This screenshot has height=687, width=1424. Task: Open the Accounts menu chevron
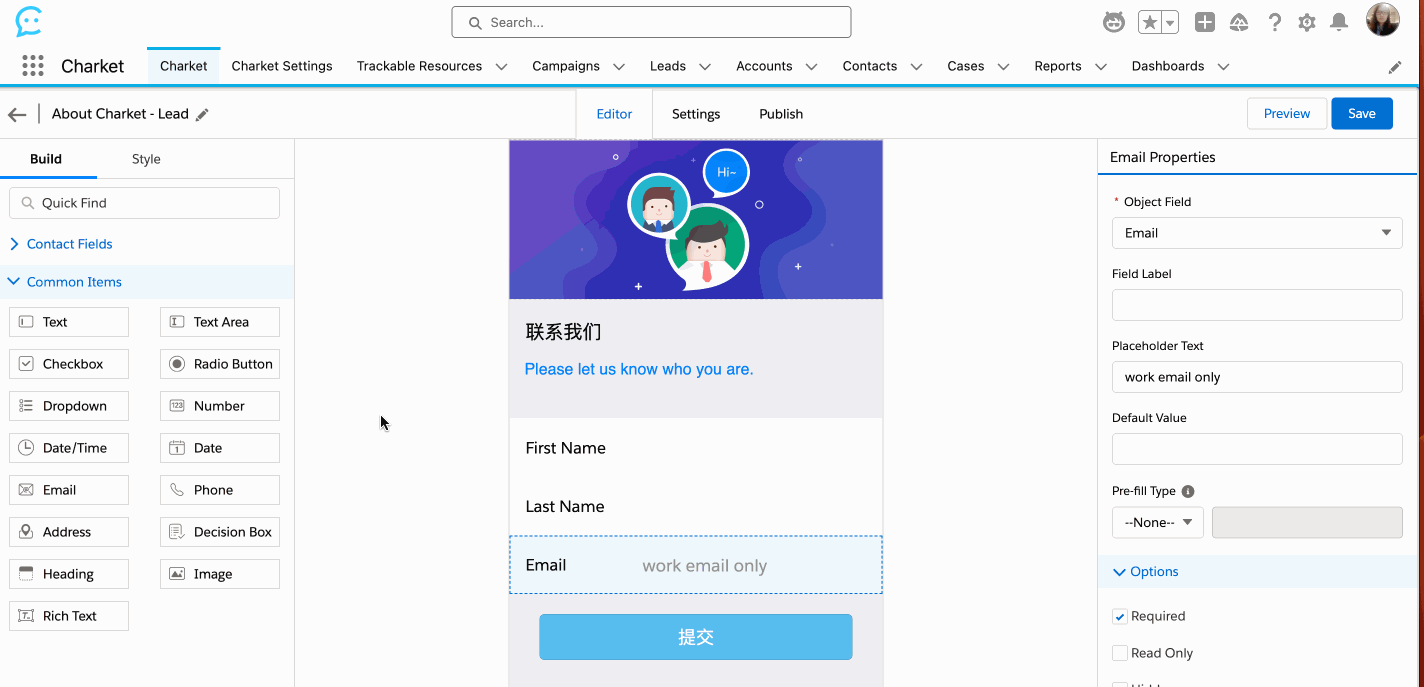(x=811, y=67)
